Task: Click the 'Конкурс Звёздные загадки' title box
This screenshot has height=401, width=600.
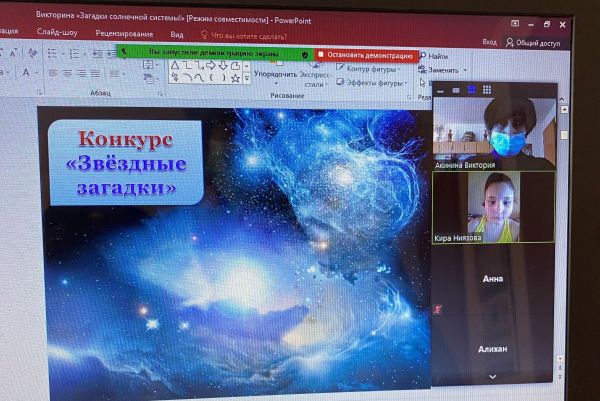Action: 126,162
